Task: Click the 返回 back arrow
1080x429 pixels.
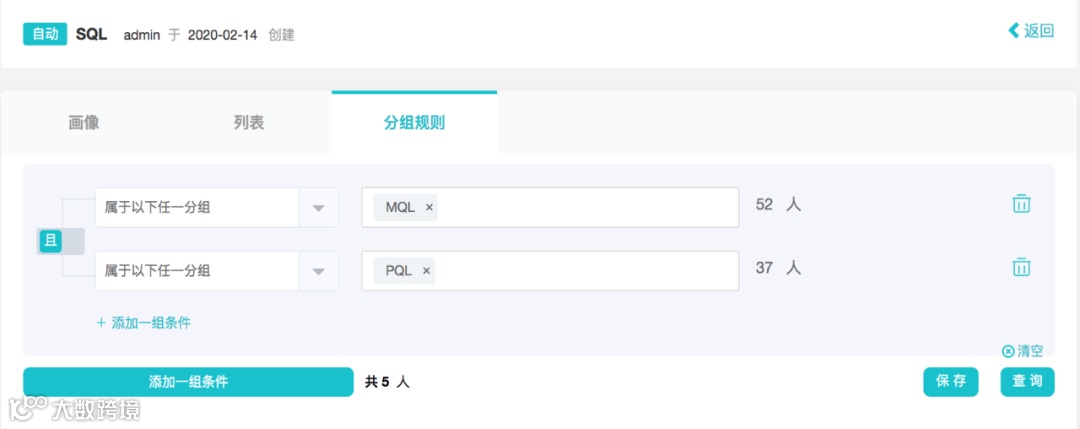Action: tap(1013, 31)
